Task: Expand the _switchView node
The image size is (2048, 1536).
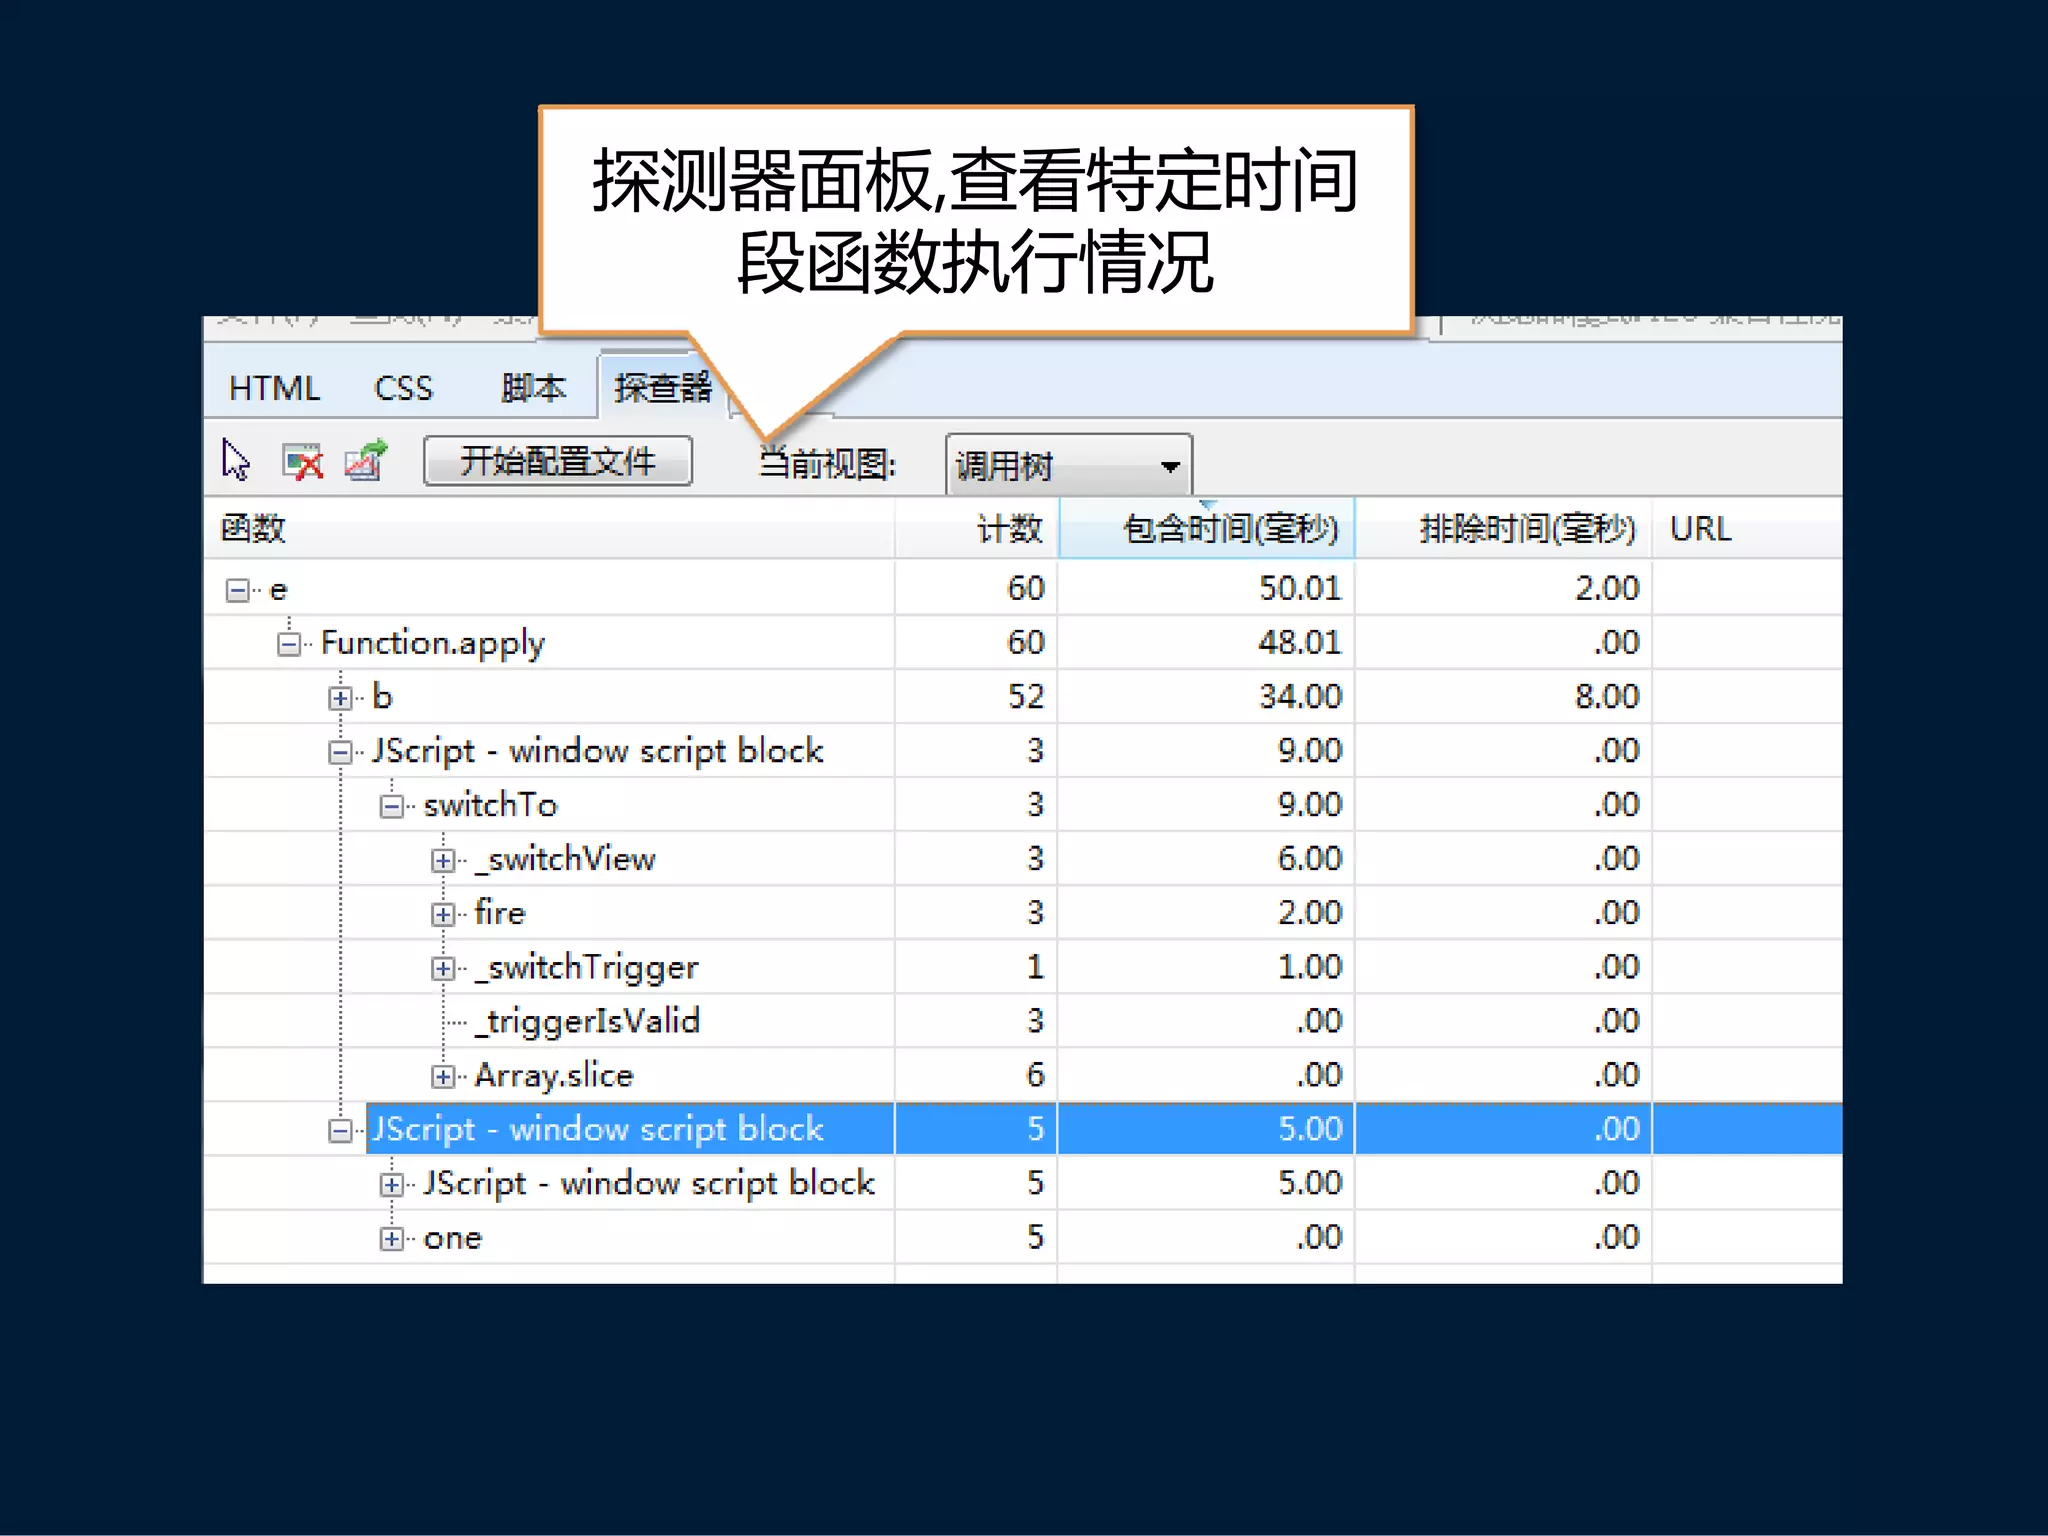Action: tap(443, 860)
